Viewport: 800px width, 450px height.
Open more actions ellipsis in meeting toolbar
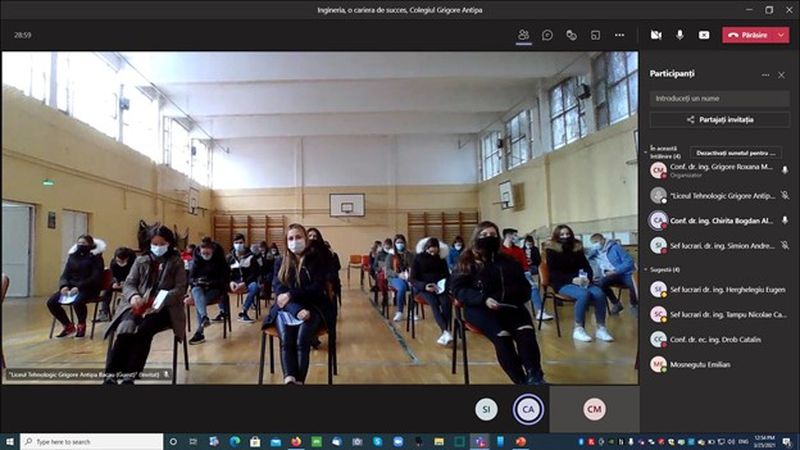coord(619,34)
